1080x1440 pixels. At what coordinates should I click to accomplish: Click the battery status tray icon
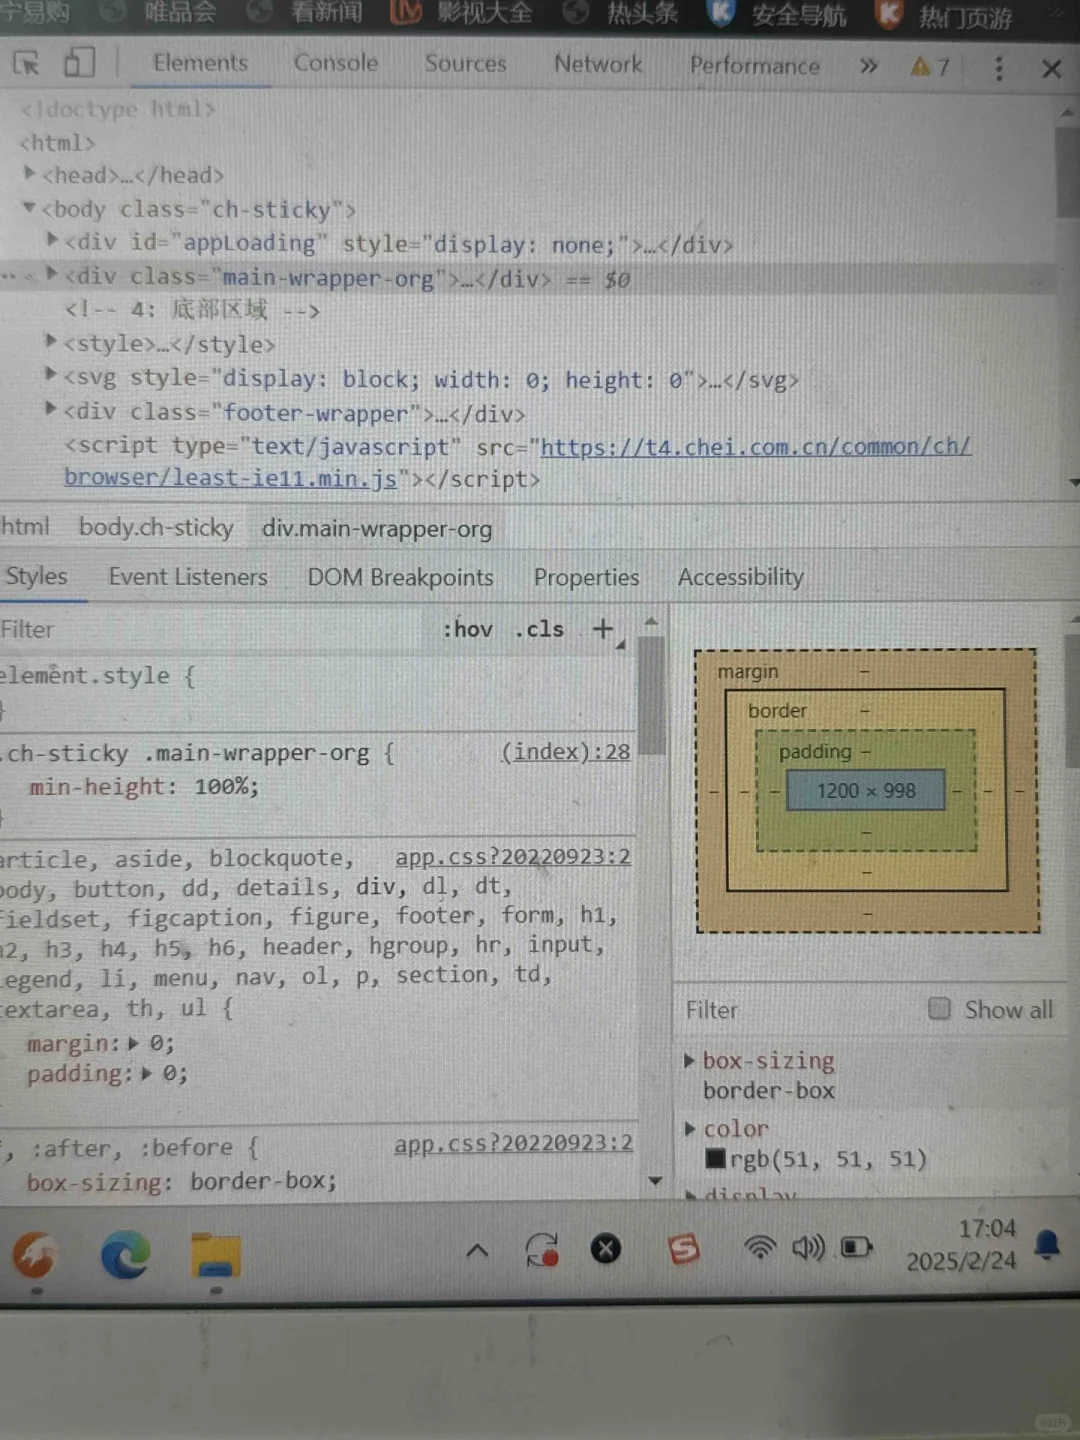[856, 1247]
